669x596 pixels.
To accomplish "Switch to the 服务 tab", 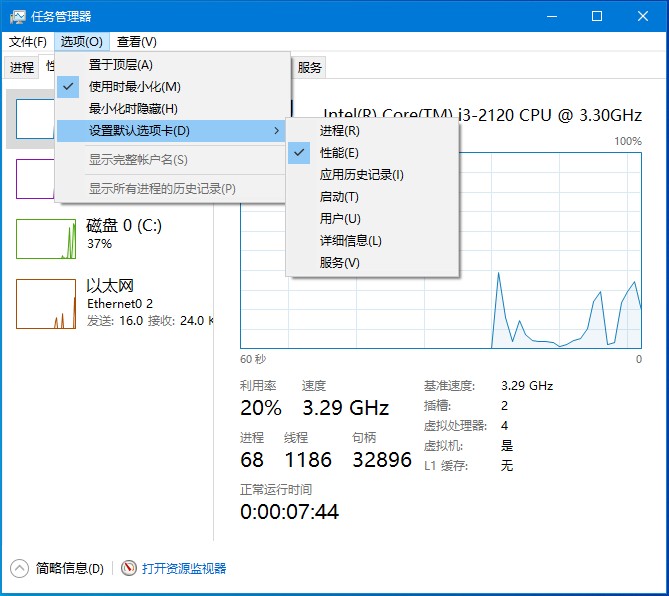I will [x=310, y=68].
